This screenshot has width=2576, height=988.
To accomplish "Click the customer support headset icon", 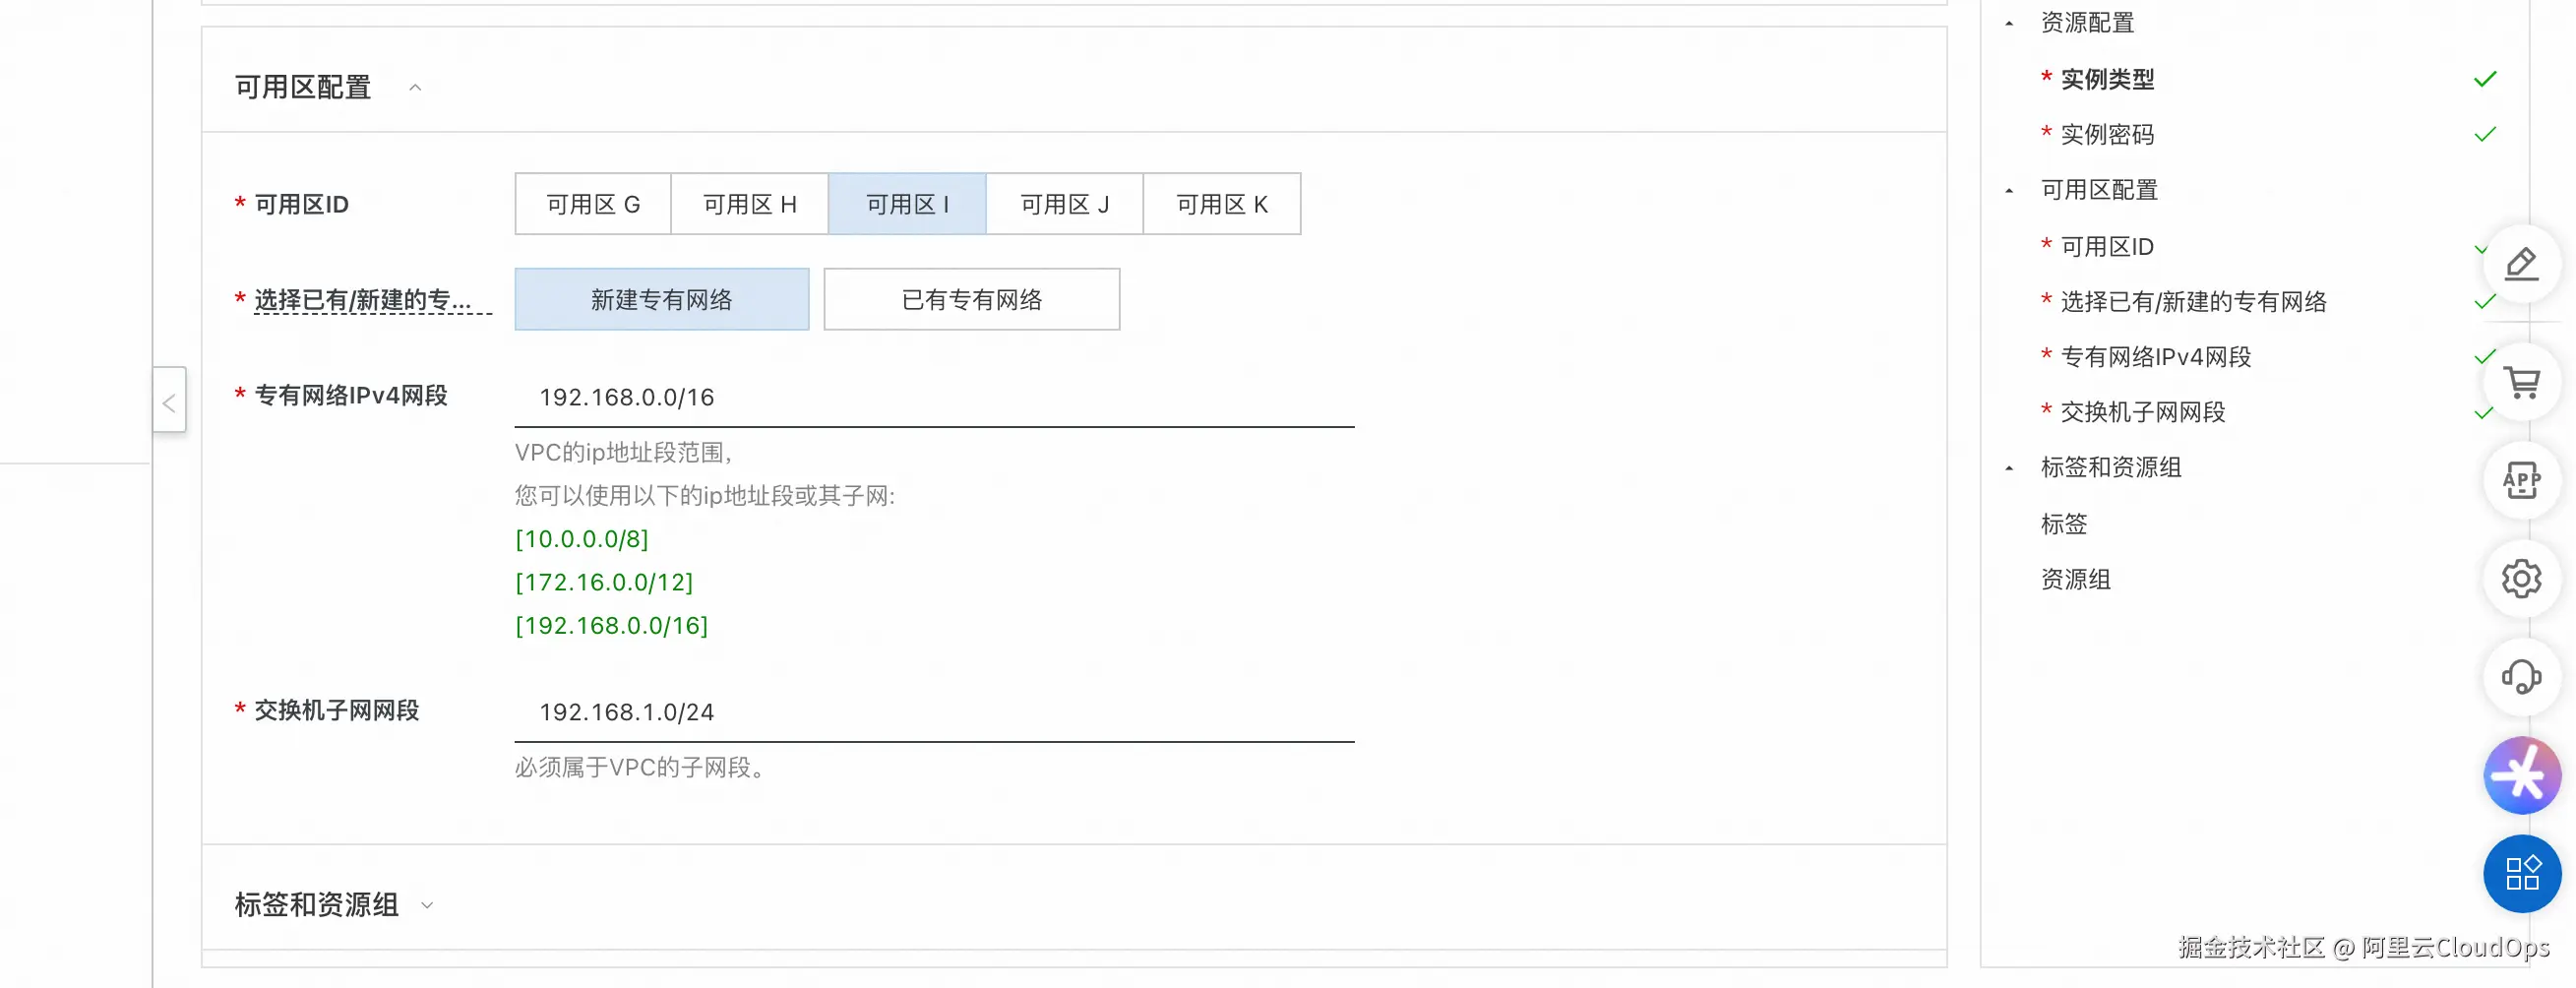I will pos(2521,677).
